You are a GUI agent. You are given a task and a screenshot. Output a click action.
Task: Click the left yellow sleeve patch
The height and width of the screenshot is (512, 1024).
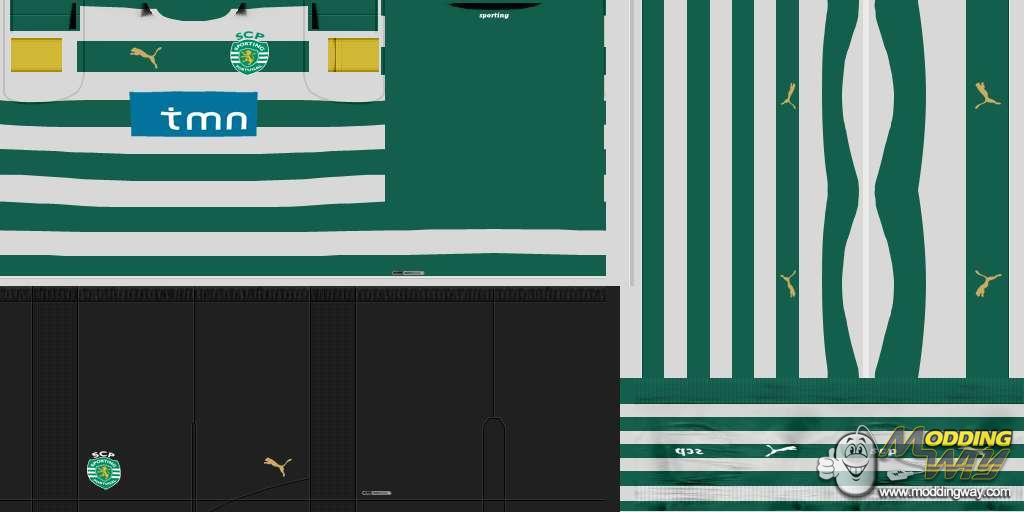point(36,55)
